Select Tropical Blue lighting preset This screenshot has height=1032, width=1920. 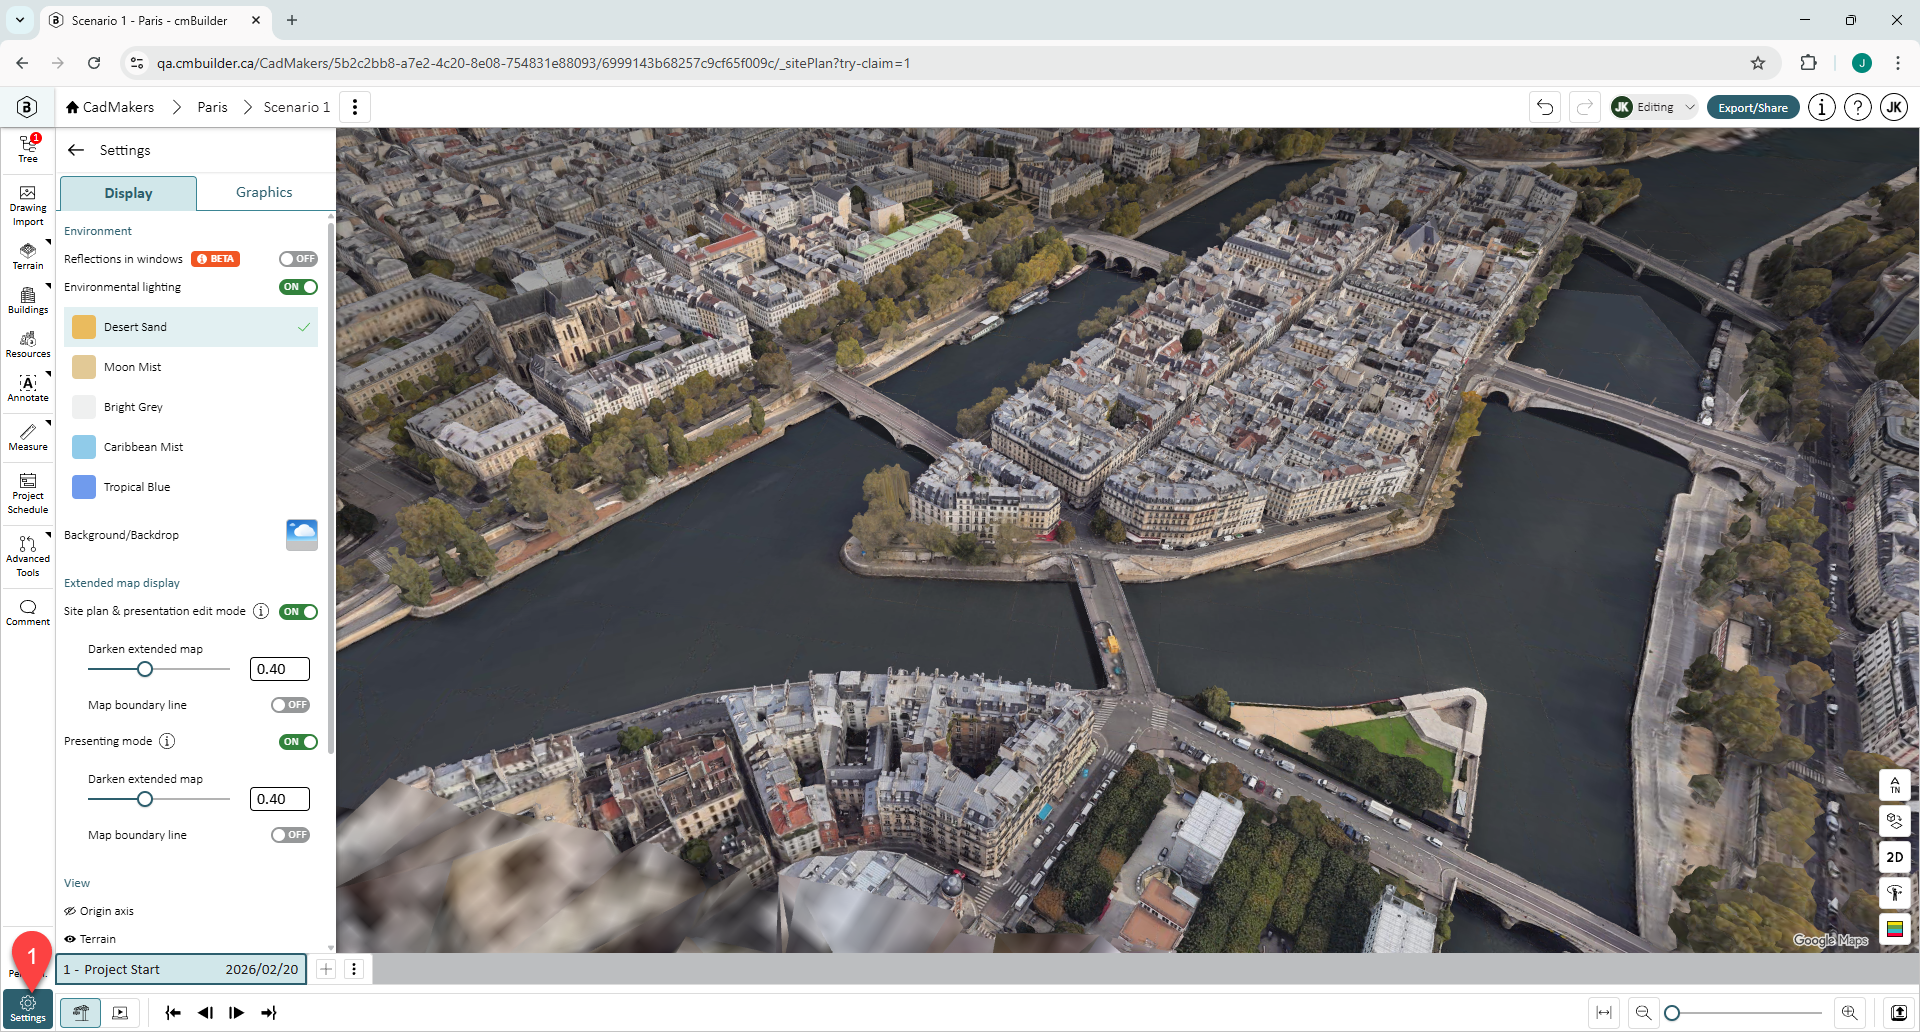pos(191,487)
